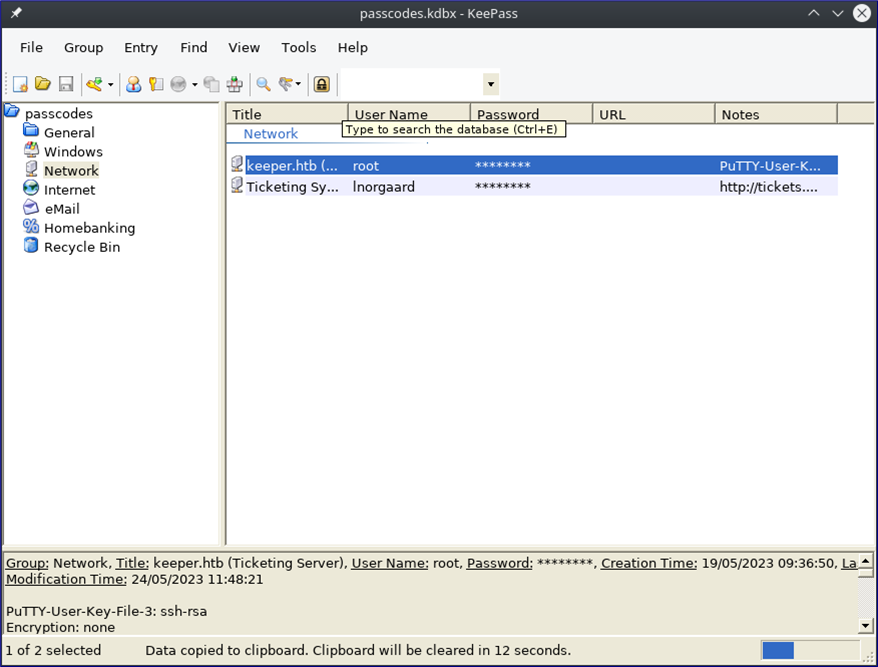Click the details pane scroll up arrow
The width and height of the screenshot is (878, 667).
click(866, 561)
